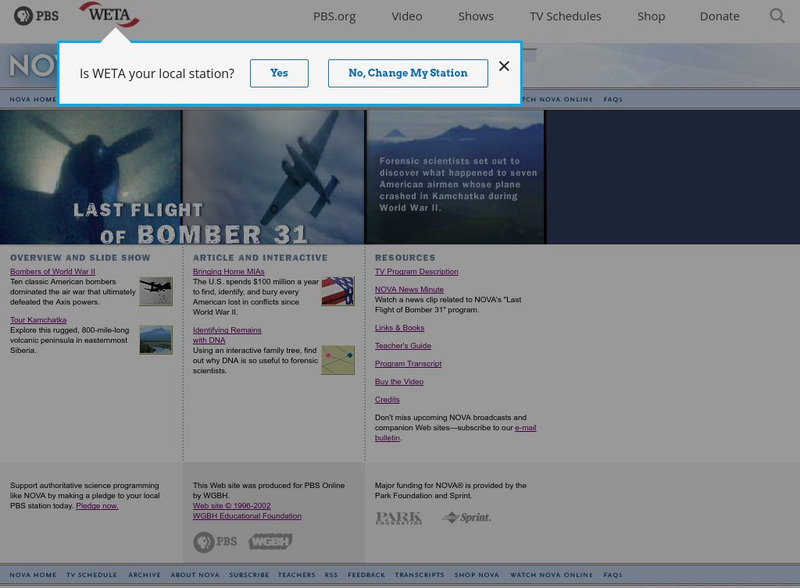Click the Park Foundation sponsor logo

(398, 518)
